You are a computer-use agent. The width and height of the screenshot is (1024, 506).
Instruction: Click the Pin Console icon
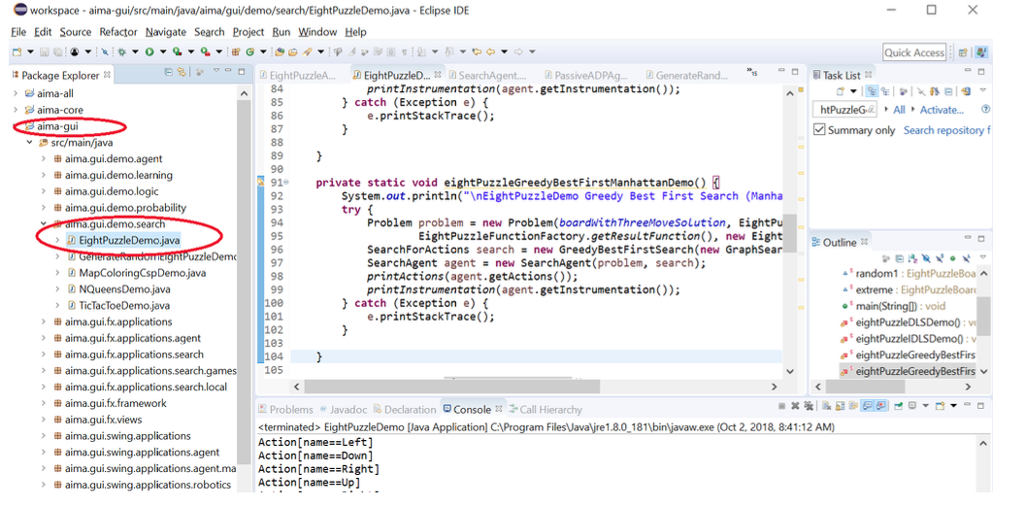[x=898, y=406]
